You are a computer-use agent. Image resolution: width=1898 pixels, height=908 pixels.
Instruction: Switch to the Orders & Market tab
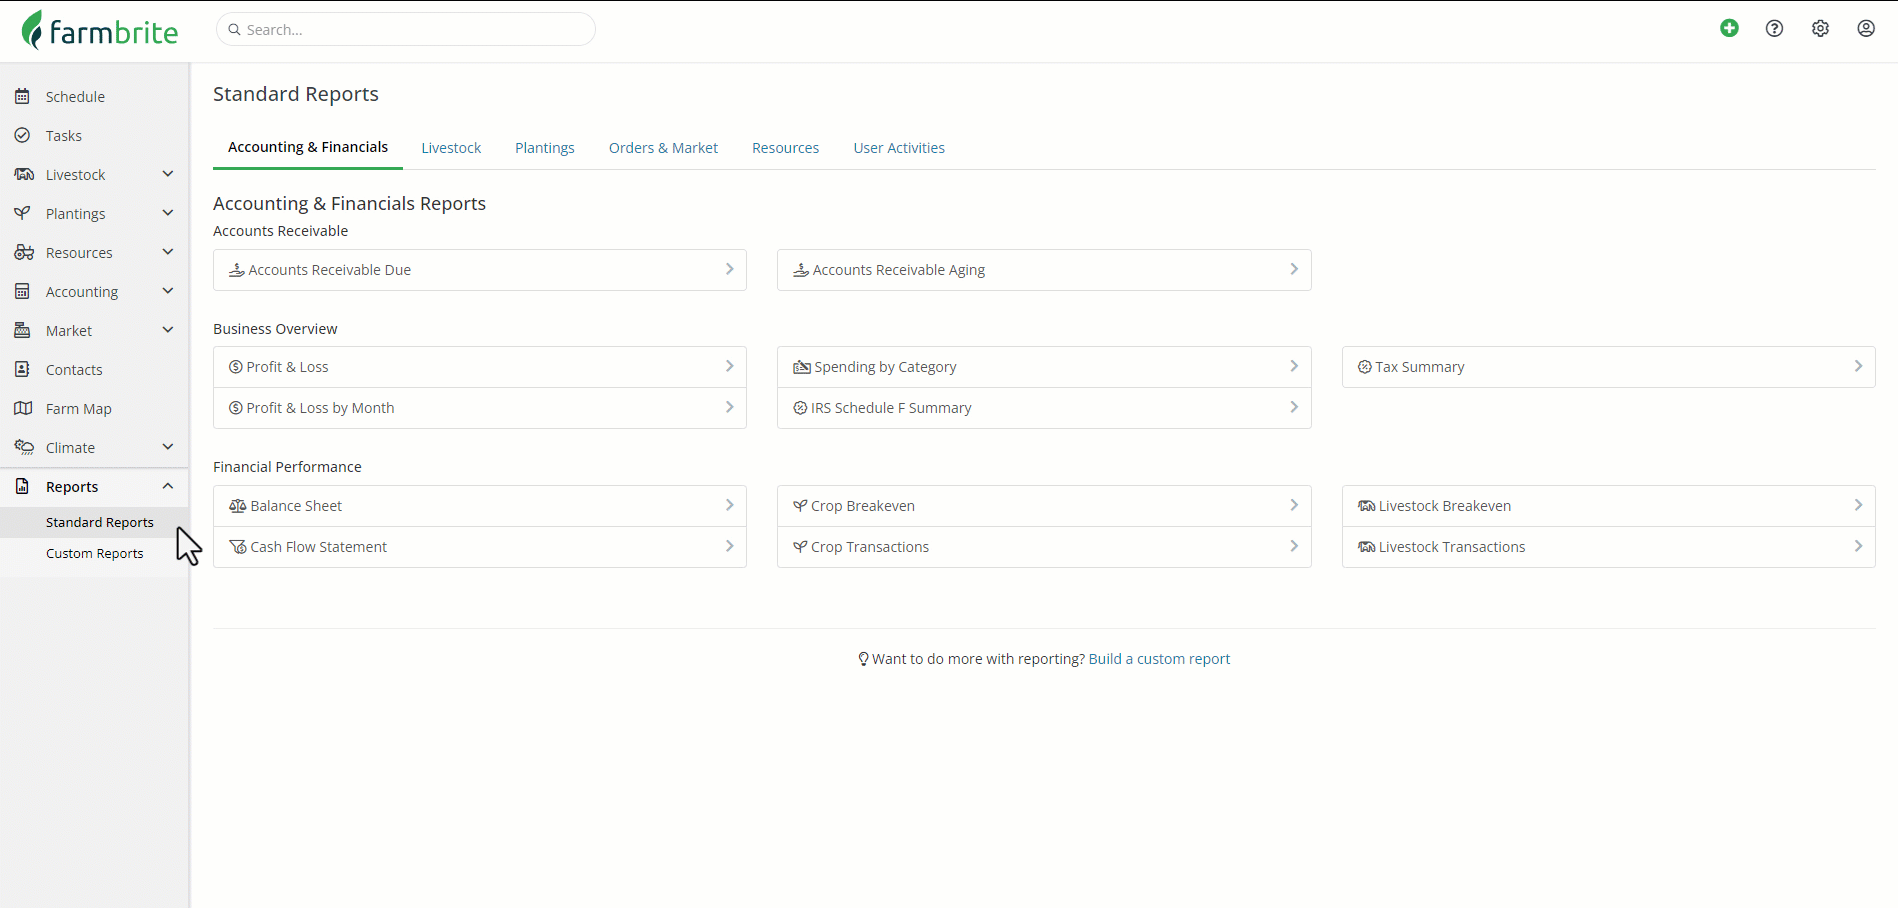click(663, 148)
